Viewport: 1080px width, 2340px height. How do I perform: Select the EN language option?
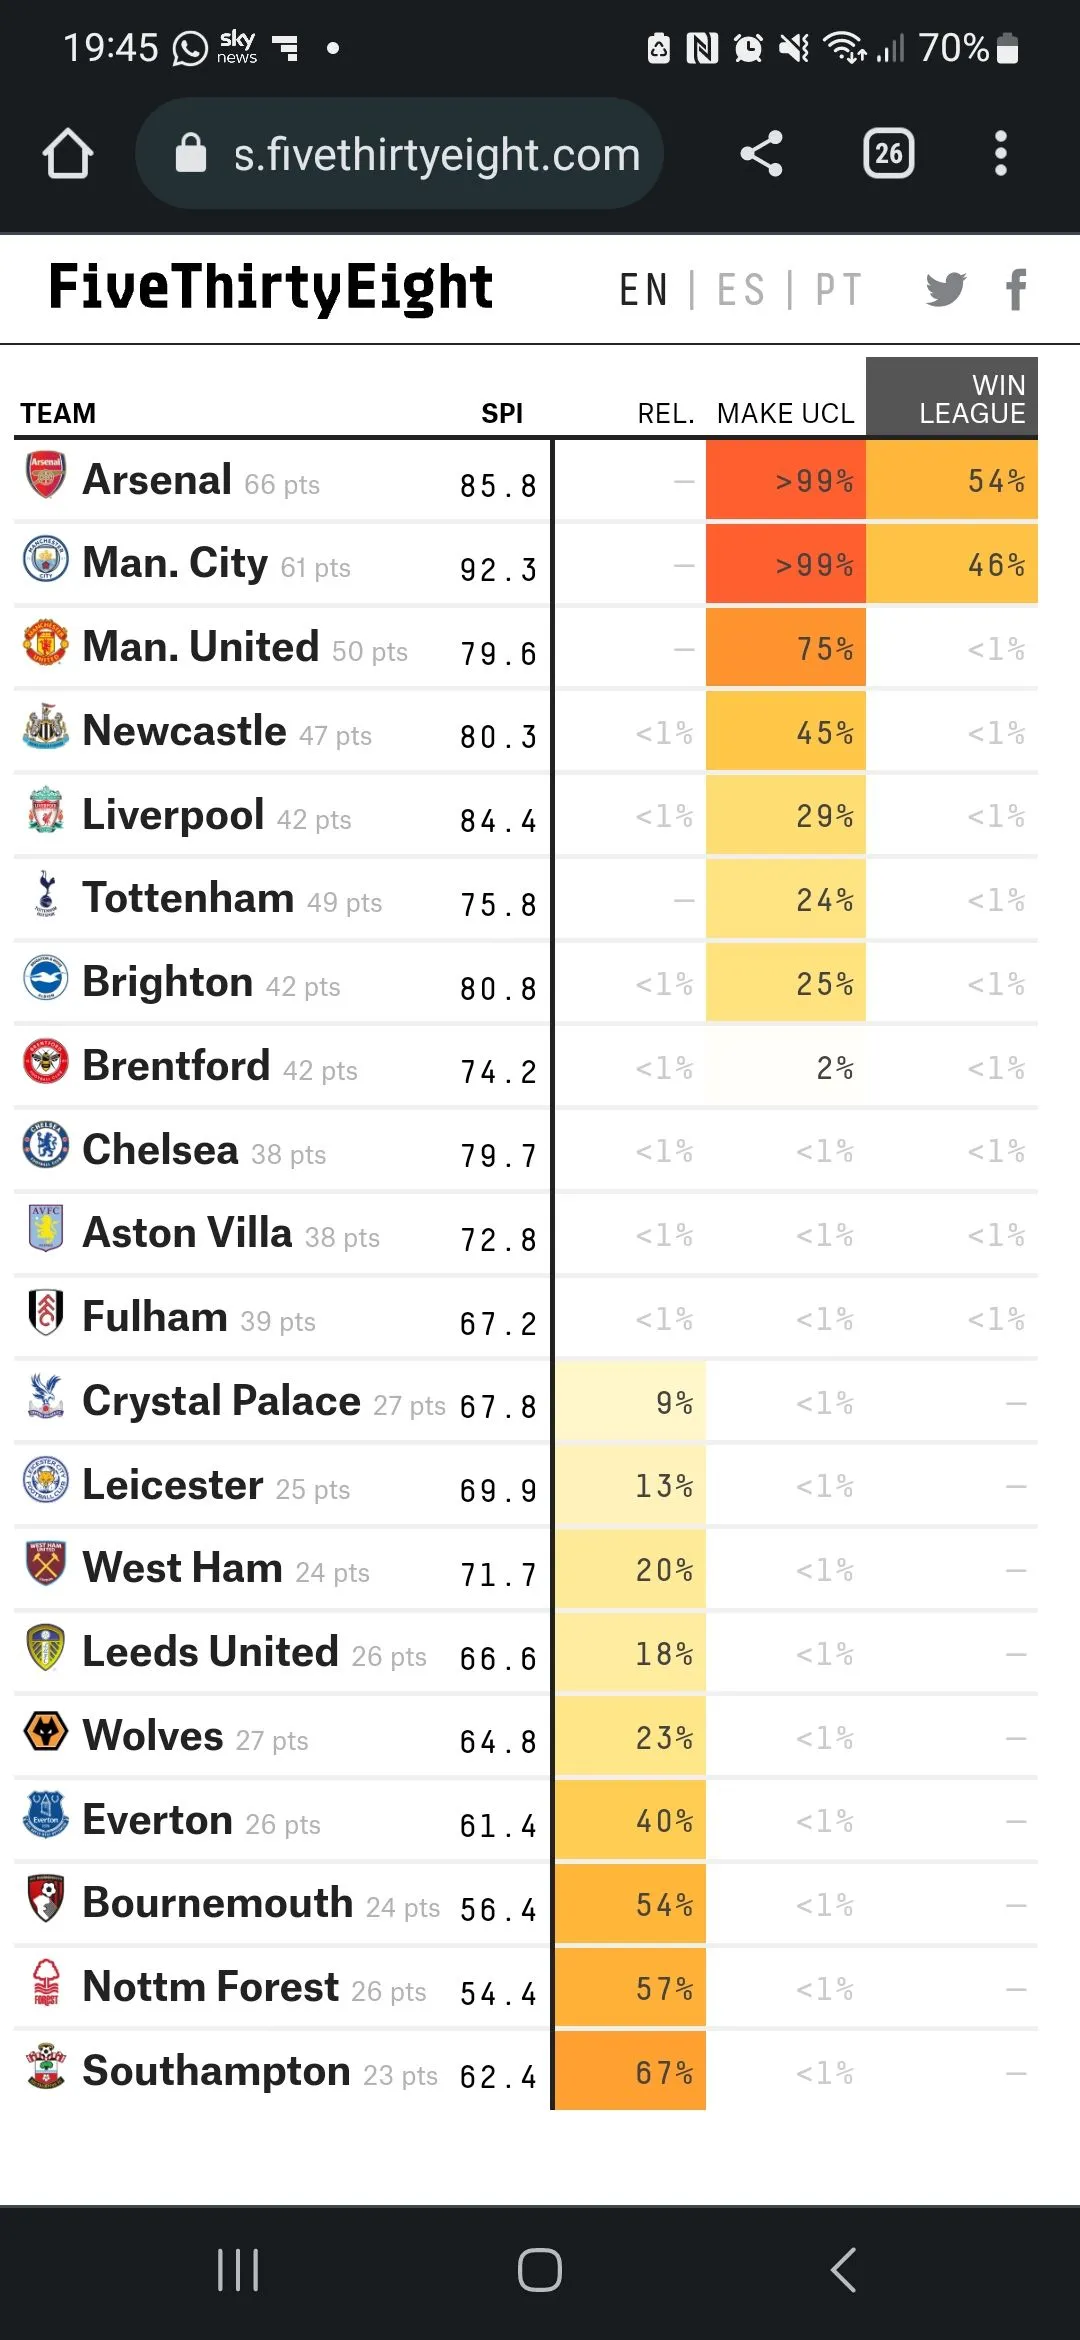(x=643, y=291)
